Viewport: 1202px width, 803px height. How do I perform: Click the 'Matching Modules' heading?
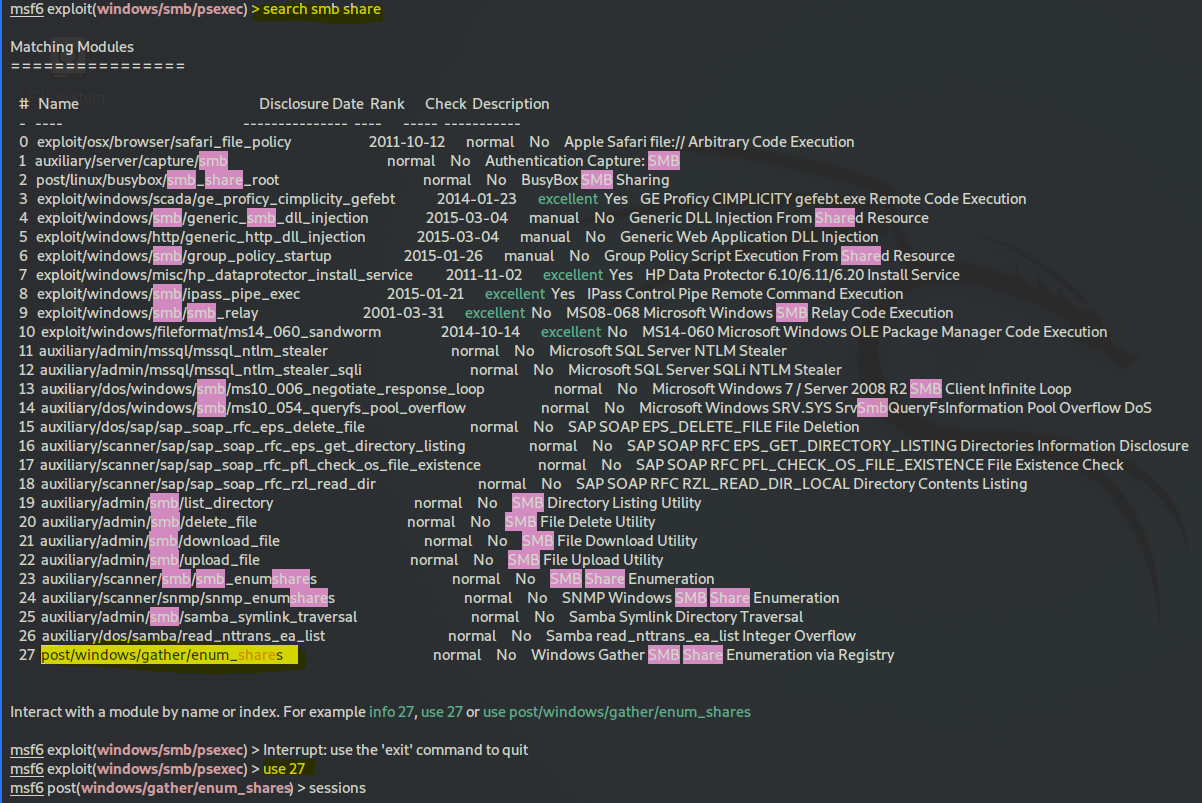click(72, 47)
